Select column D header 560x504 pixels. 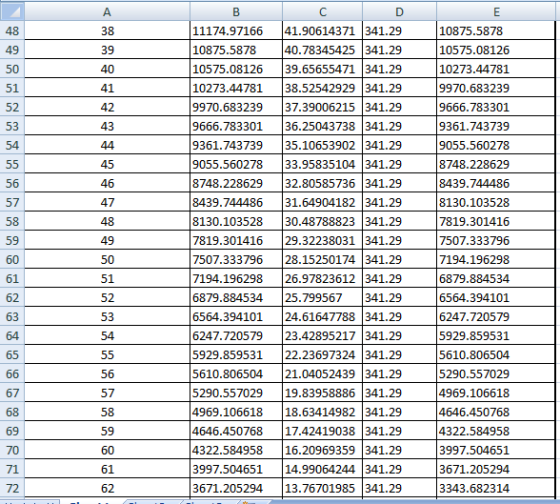click(x=399, y=11)
